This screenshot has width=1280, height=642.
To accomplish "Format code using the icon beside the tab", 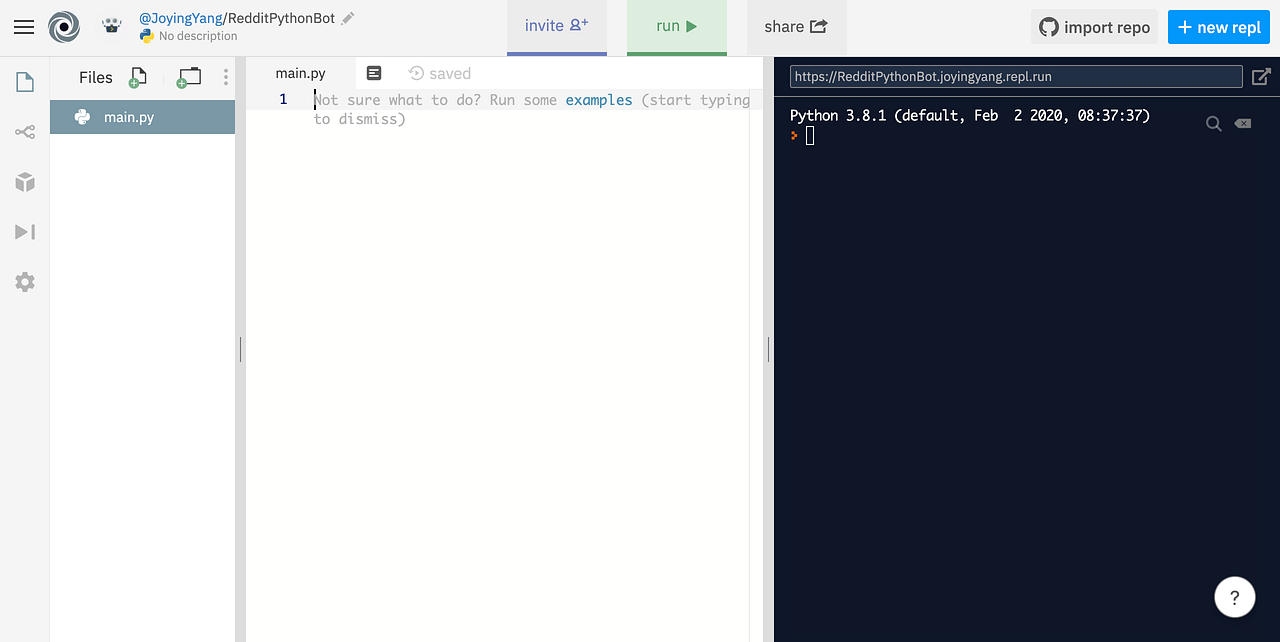I will coord(374,72).
